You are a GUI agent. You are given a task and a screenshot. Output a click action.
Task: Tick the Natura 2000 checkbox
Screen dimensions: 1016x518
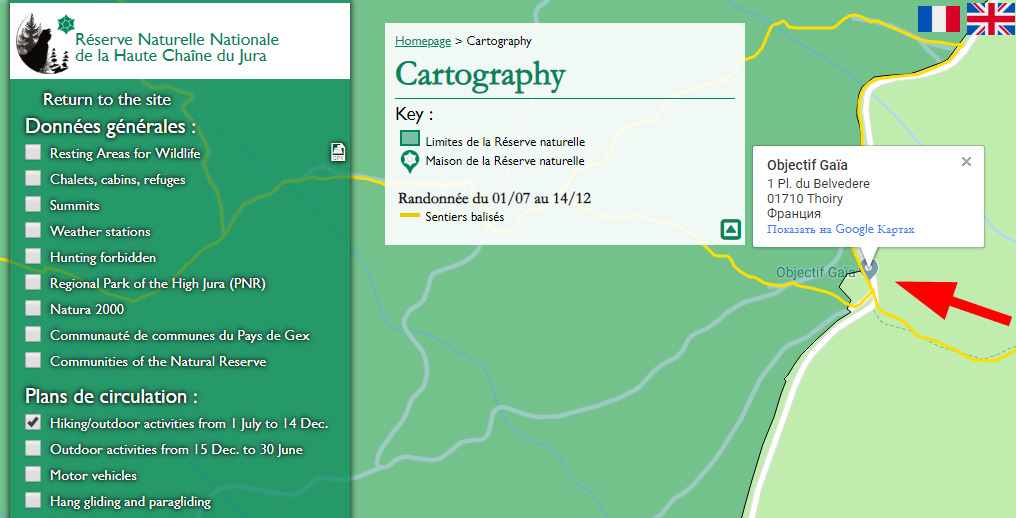click(x=33, y=308)
